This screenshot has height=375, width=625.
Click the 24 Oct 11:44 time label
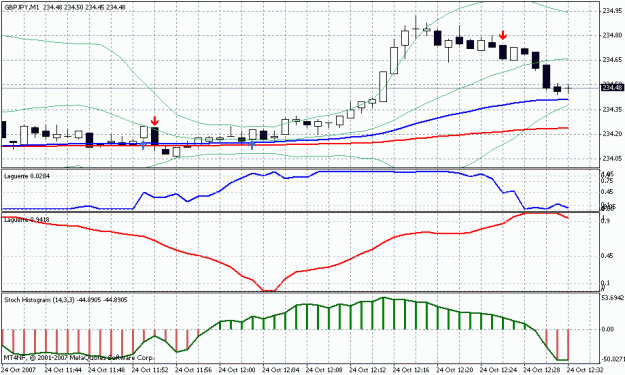pyautogui.click(x=63, y=370)
